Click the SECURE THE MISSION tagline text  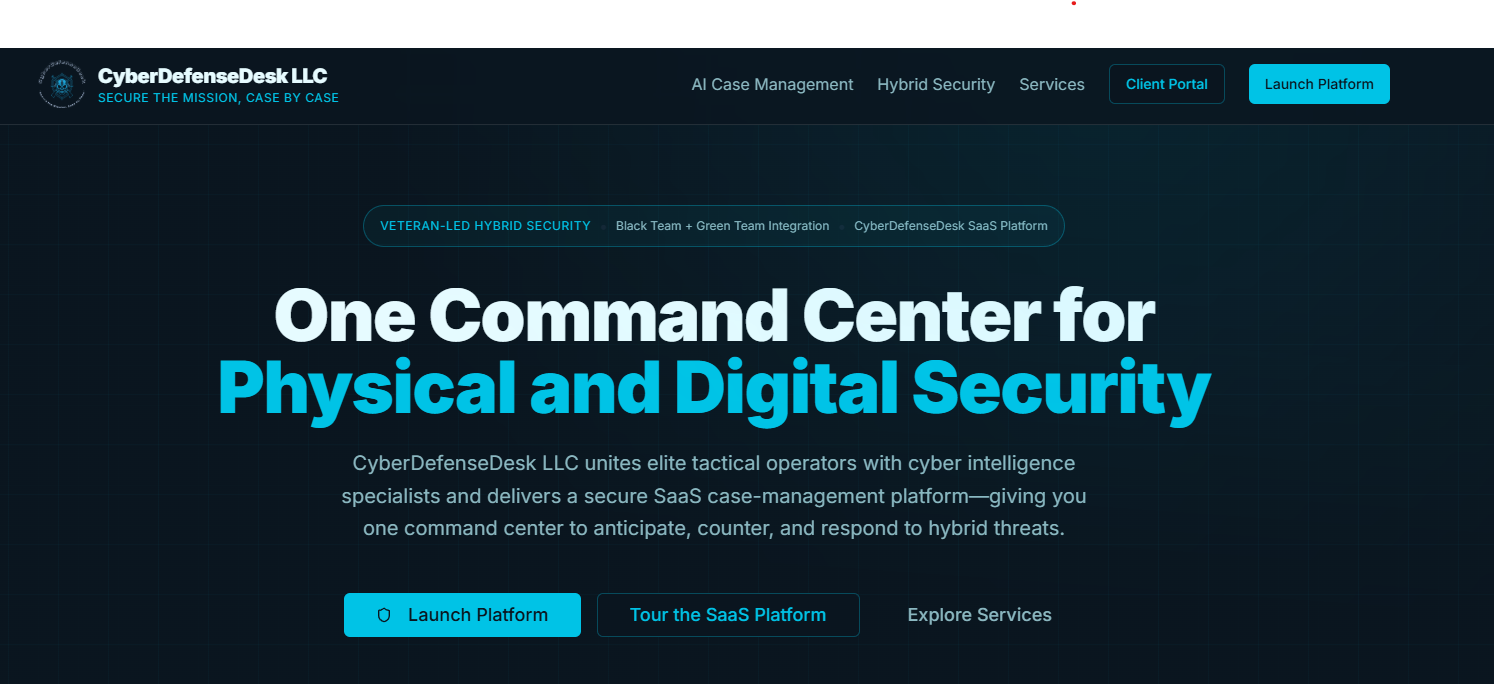pyautogui.click(x=218, y=97)
